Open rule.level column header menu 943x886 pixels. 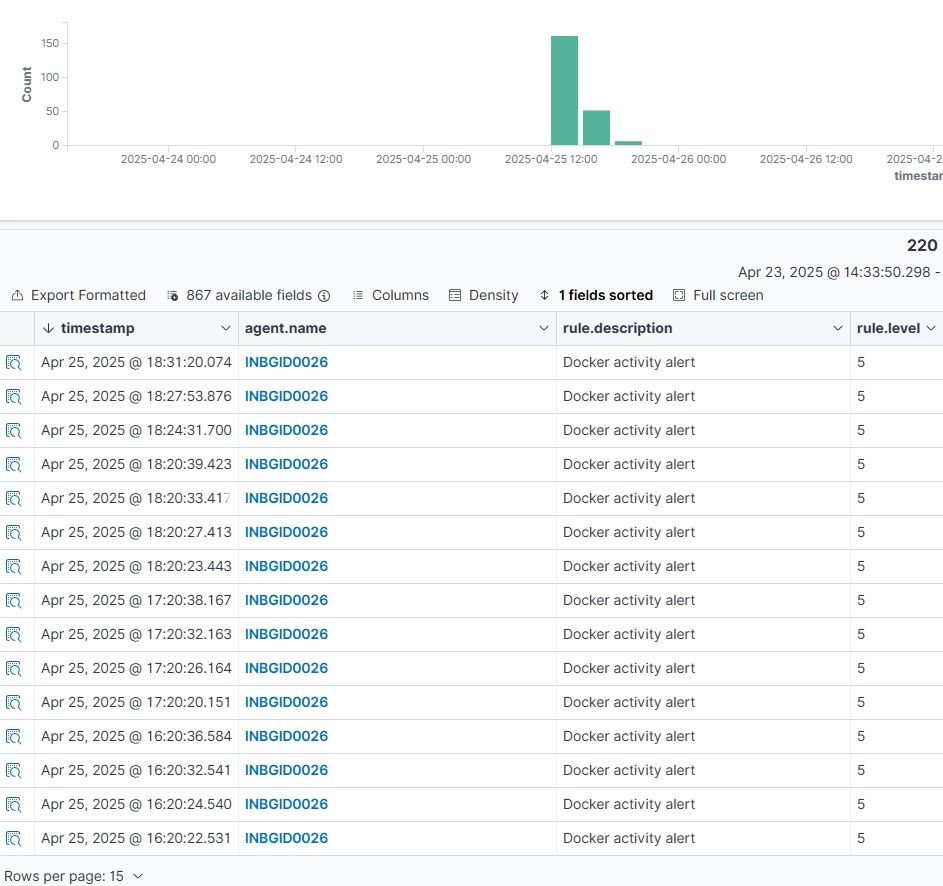[930, 329]
